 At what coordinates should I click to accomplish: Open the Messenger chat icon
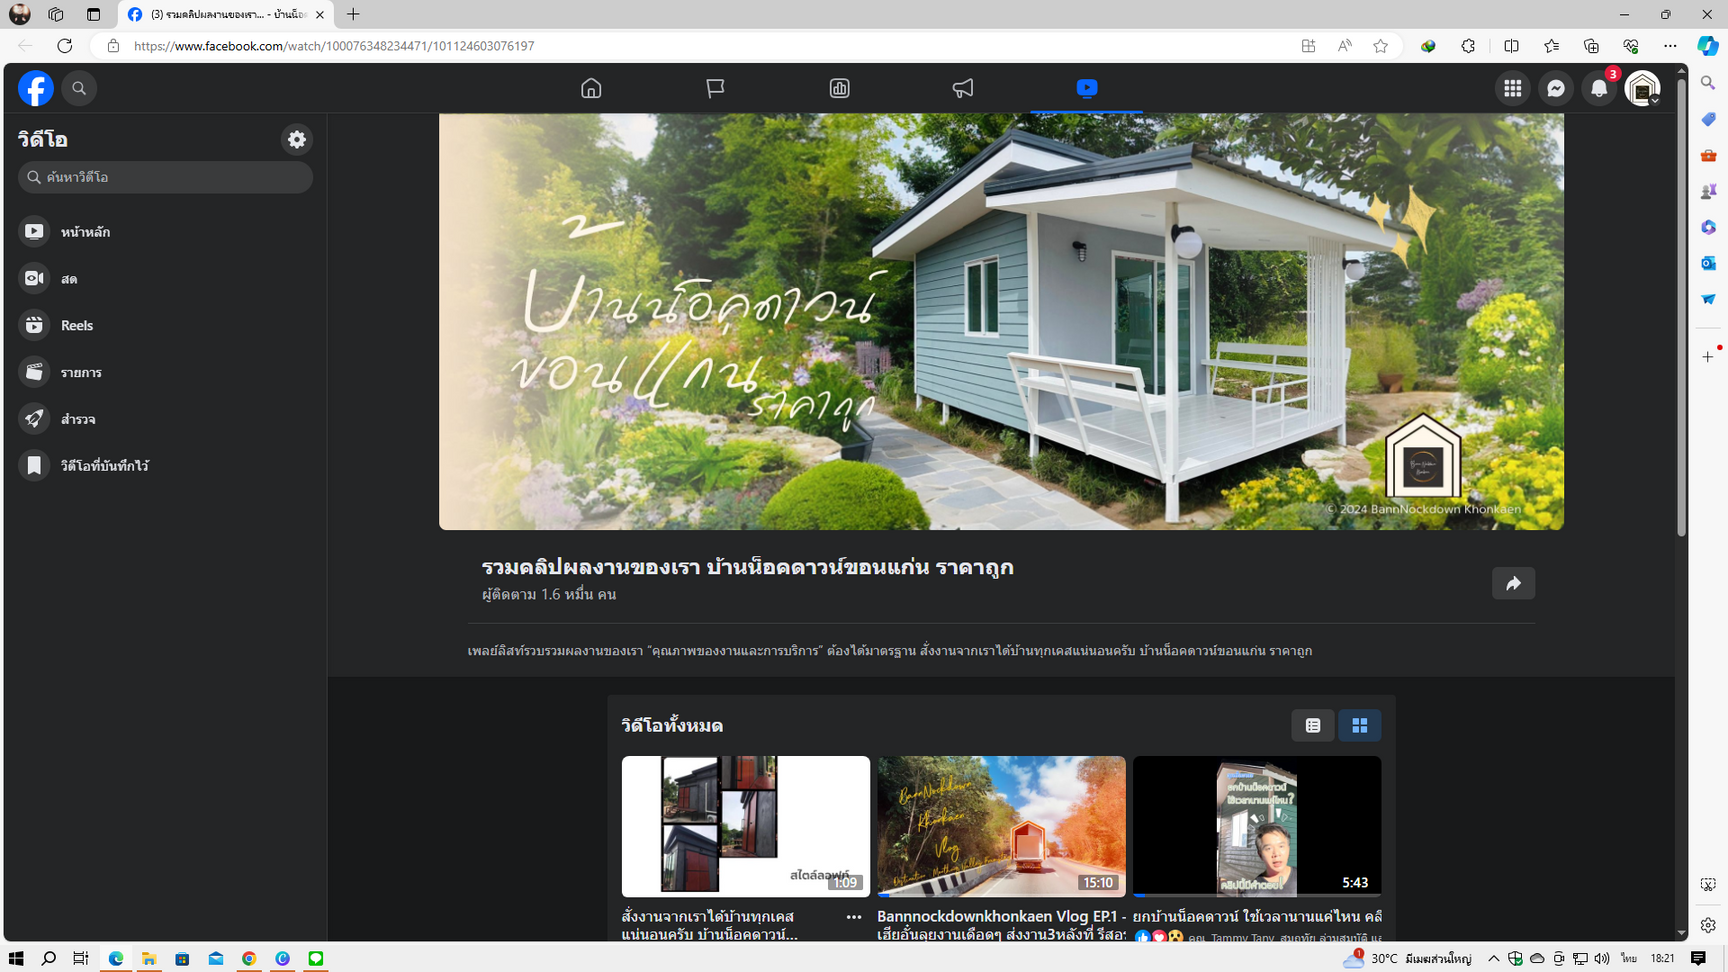1556,89
